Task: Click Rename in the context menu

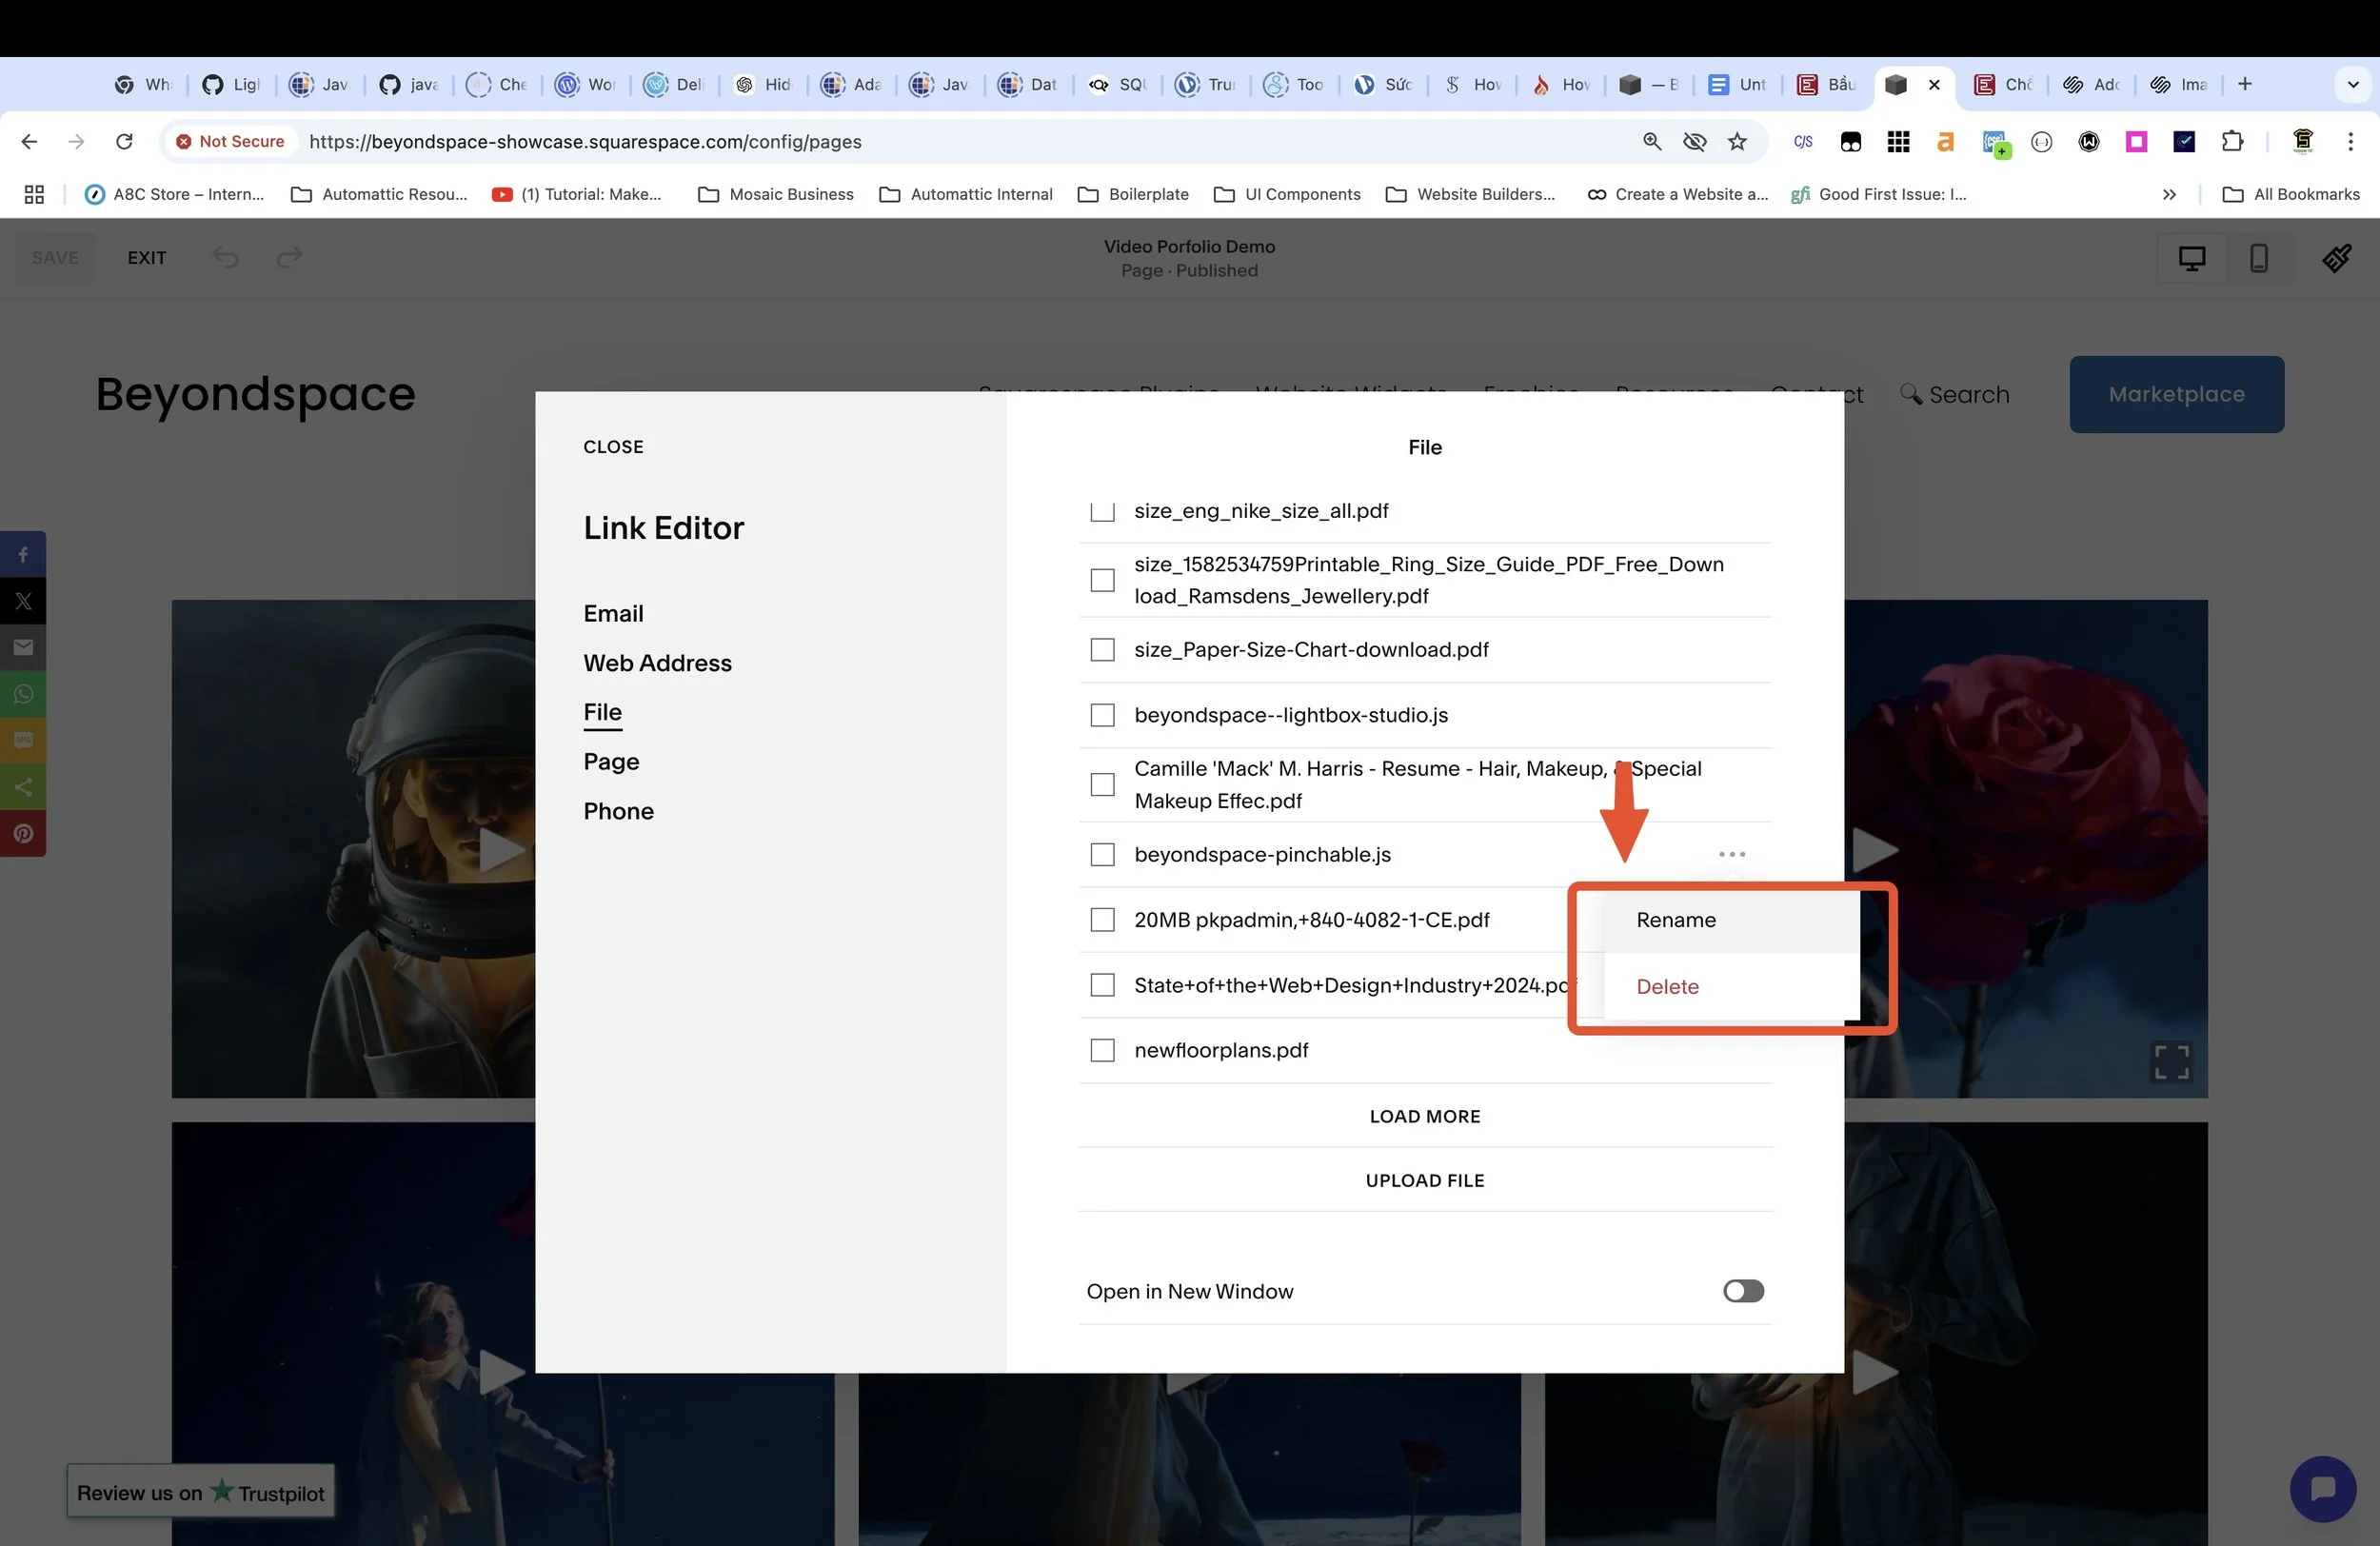Action: pyautogui.click(x=1675, y=920)
